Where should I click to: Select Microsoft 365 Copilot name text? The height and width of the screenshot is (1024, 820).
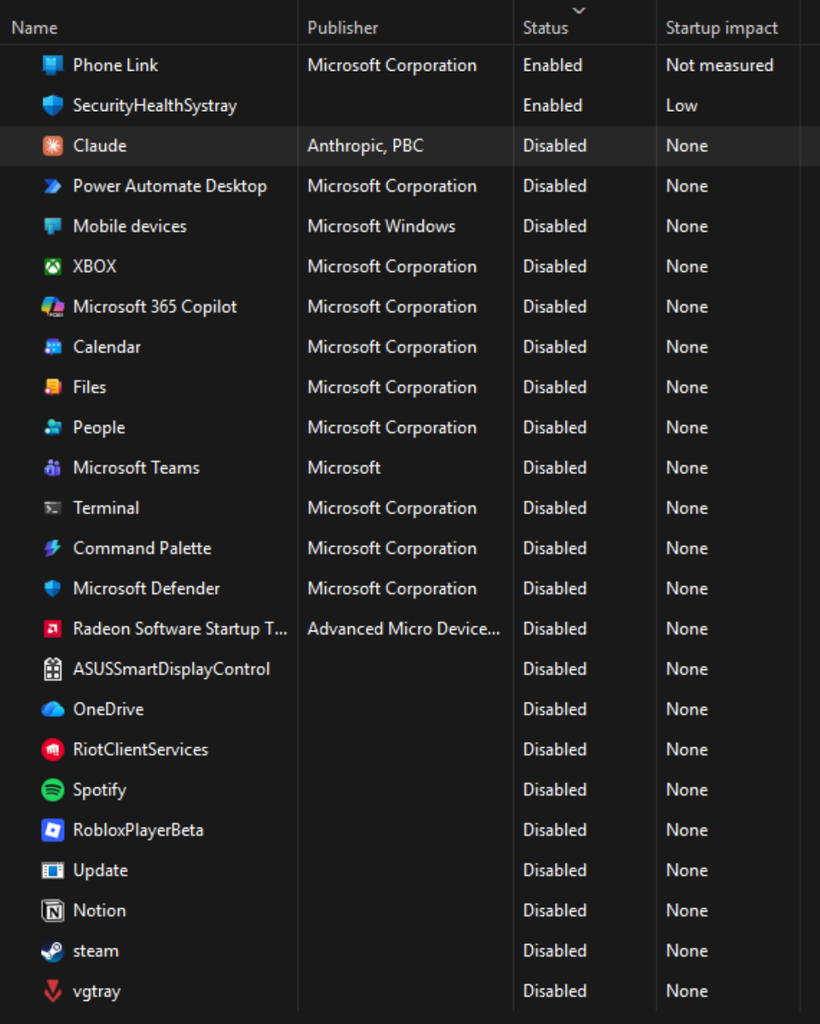[x=155, y=307]
